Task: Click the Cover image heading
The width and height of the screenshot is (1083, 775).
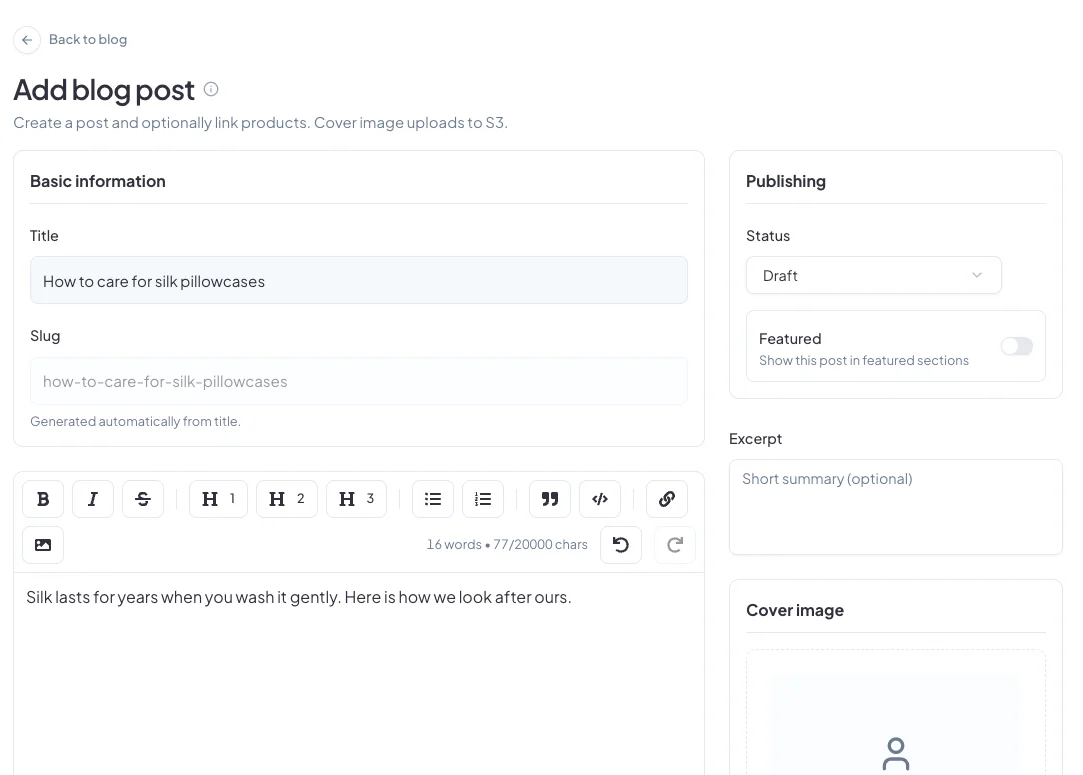Action: pos(795,611)
